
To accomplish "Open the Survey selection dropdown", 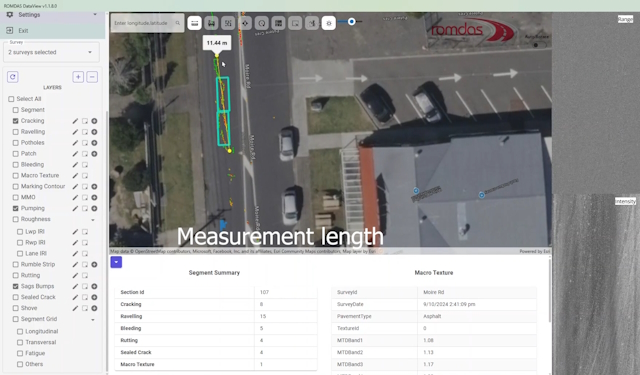I will pyautogui.click(x=51, y=52).
